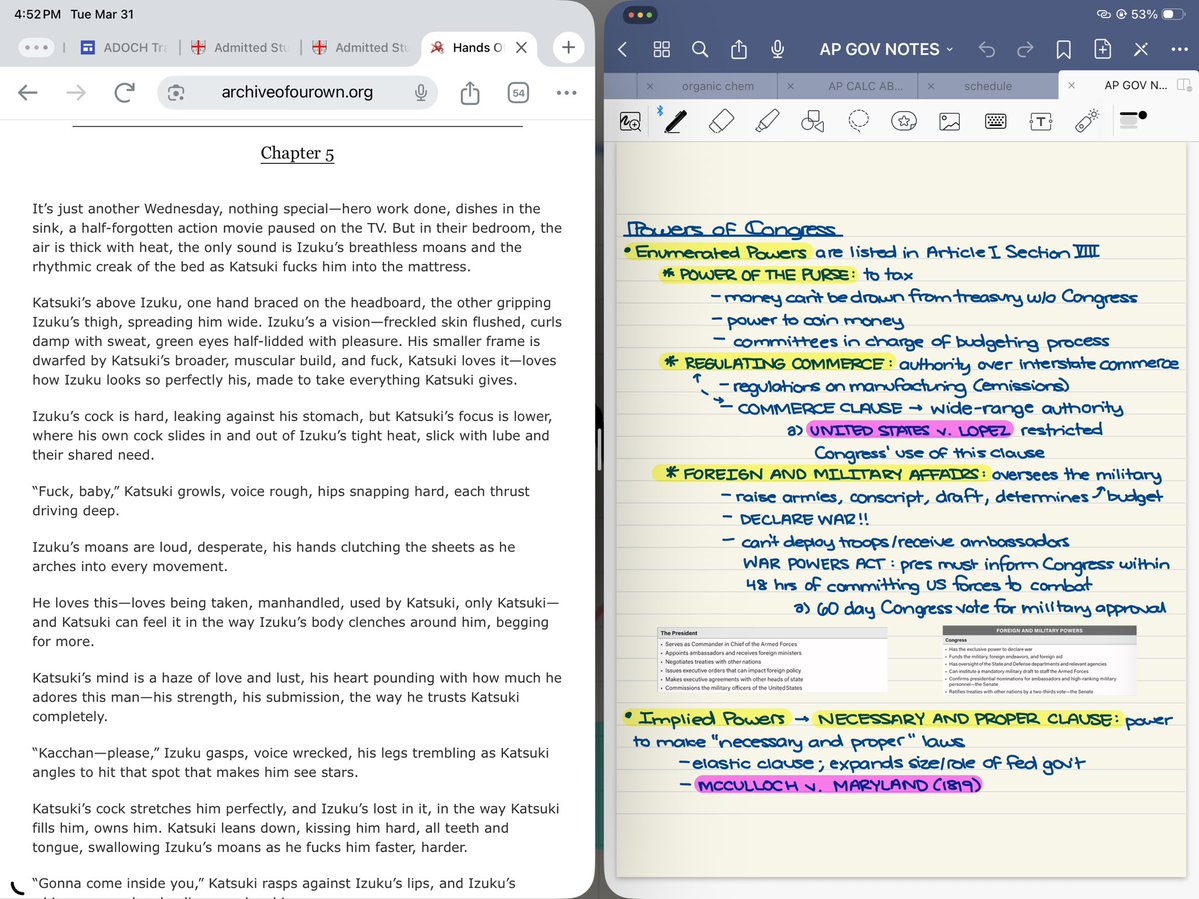Switch to the schedule tab

[987, 86]
